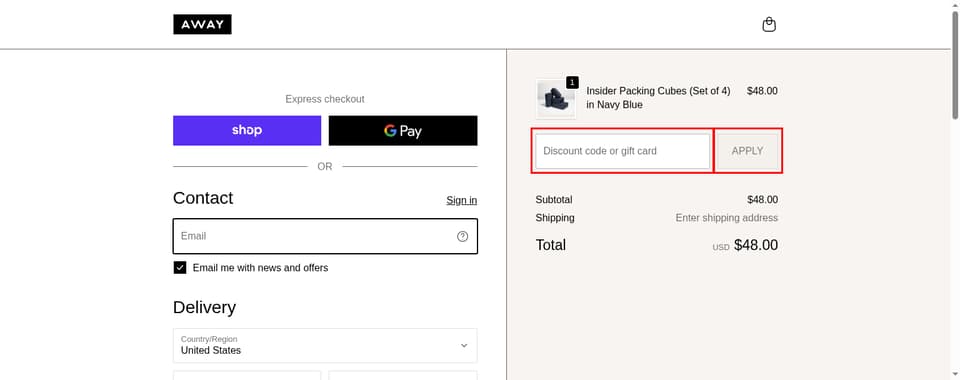Click the Contact heading
Screen dimensions: 960x380
point(203,198)
